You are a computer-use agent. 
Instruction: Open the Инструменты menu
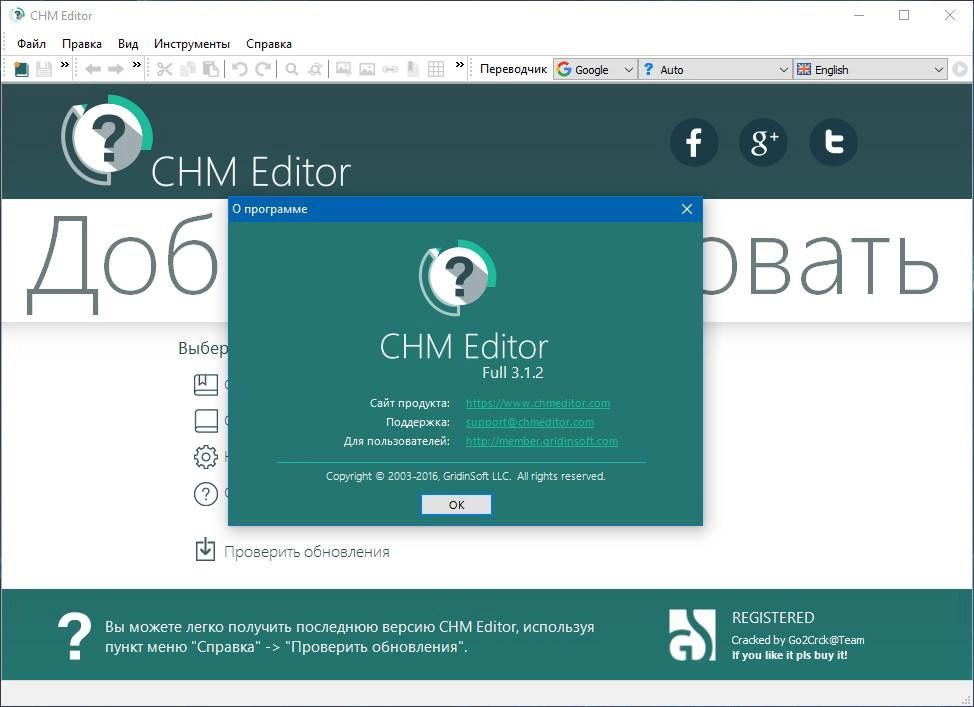(x=192, y=43)
